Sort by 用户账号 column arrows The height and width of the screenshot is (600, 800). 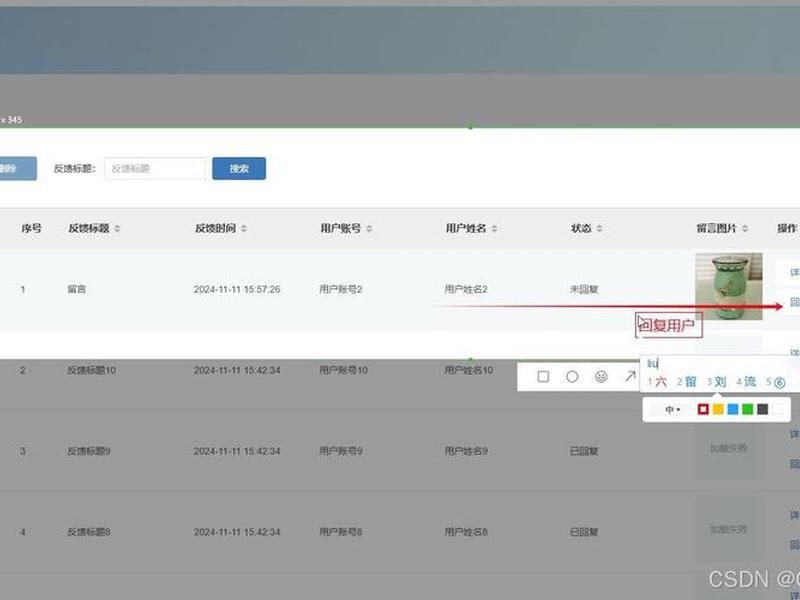point(369,229)
